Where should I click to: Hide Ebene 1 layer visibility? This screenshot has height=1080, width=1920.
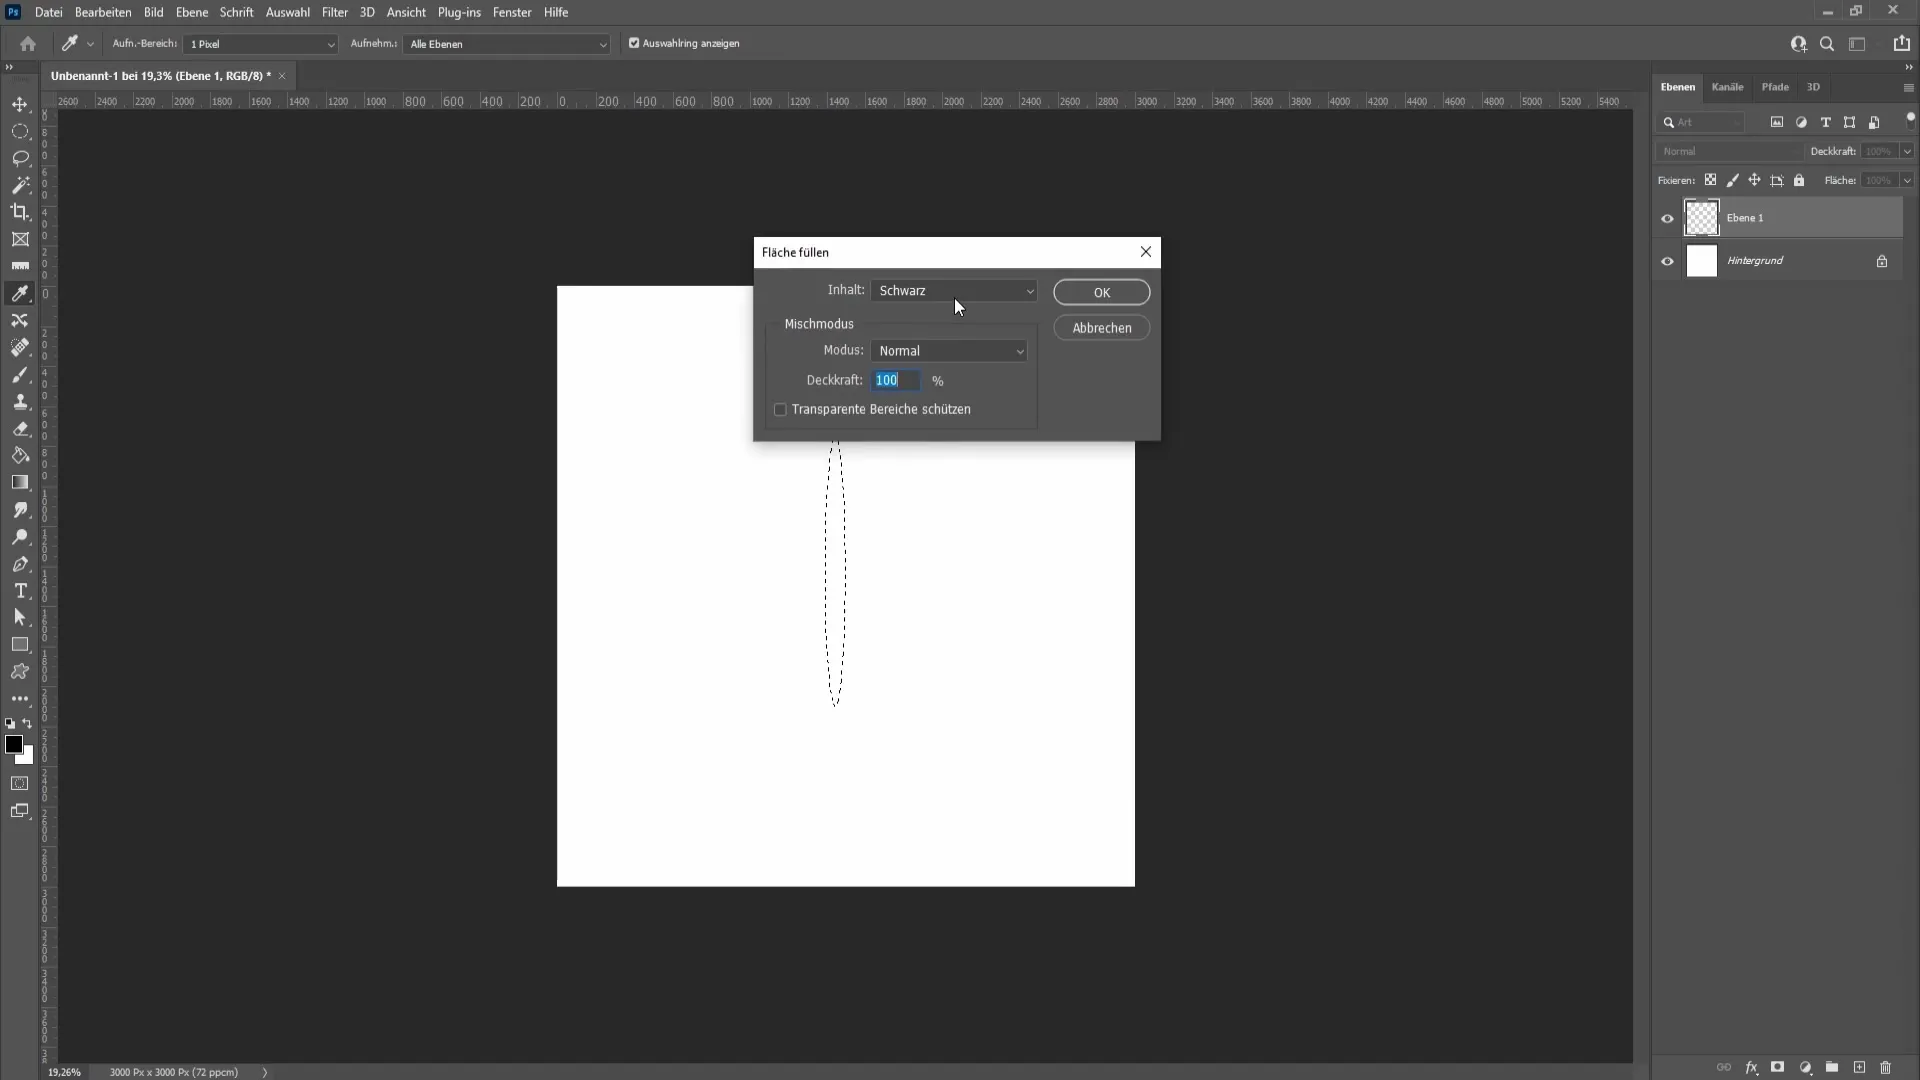(x=1667, y=219)
